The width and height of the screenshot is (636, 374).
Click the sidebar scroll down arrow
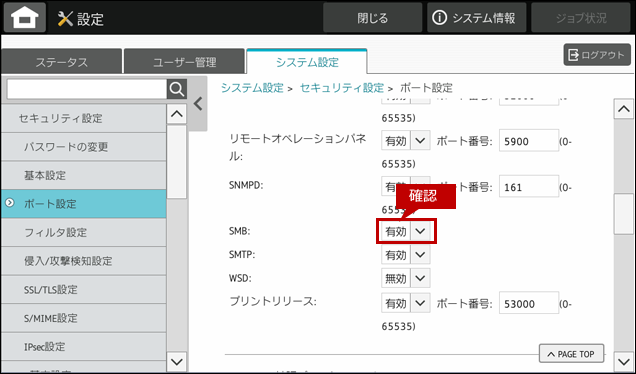coord(177,361)
